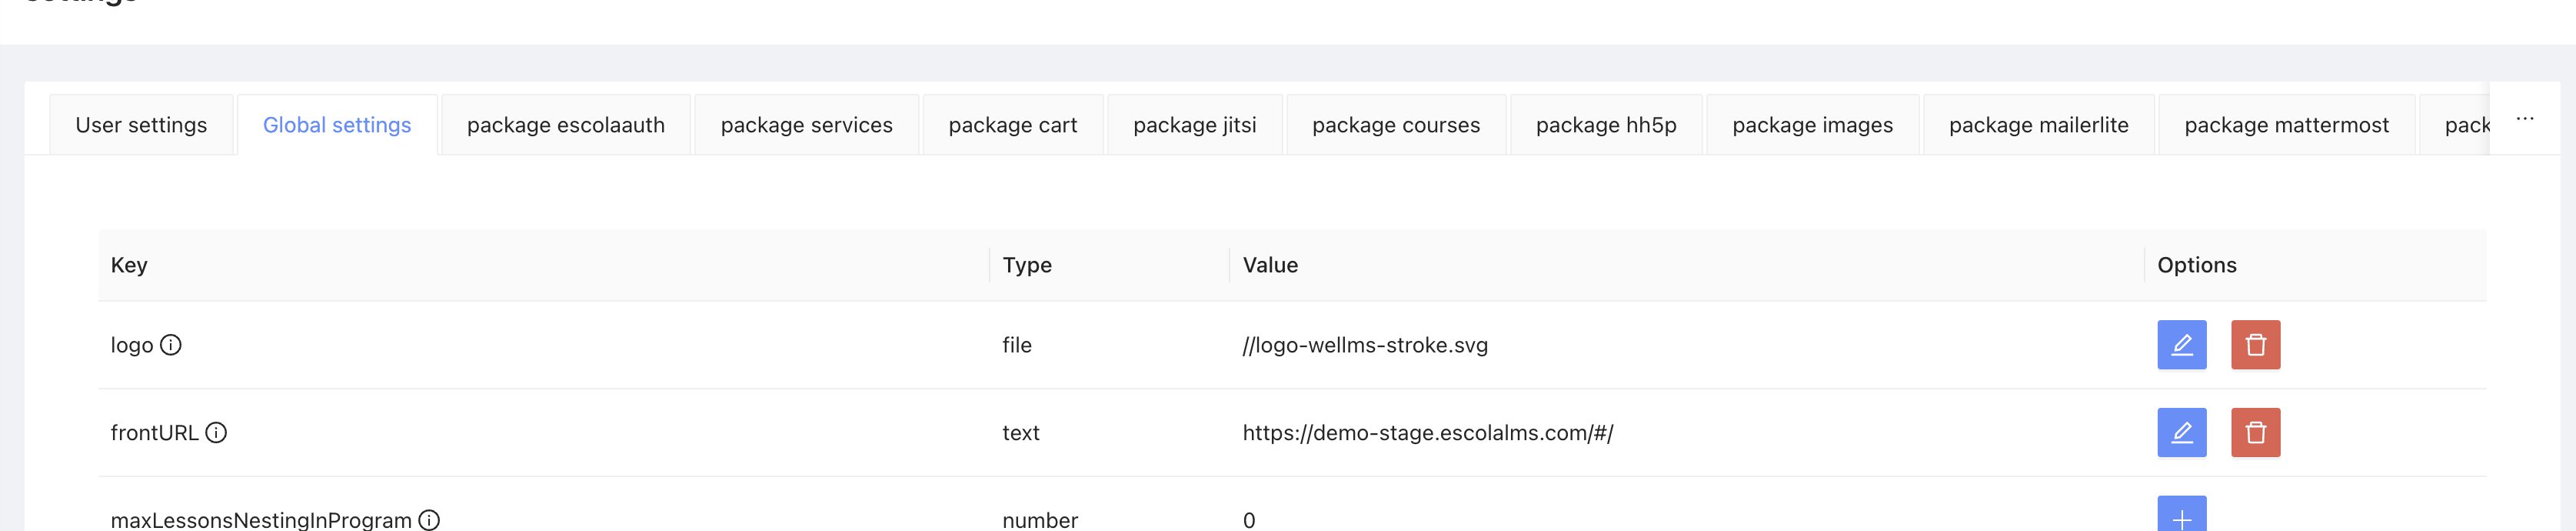Switch to the package mailerlite tab
This screenshot has width=2576, height=531.
(x=2038, y=124)
